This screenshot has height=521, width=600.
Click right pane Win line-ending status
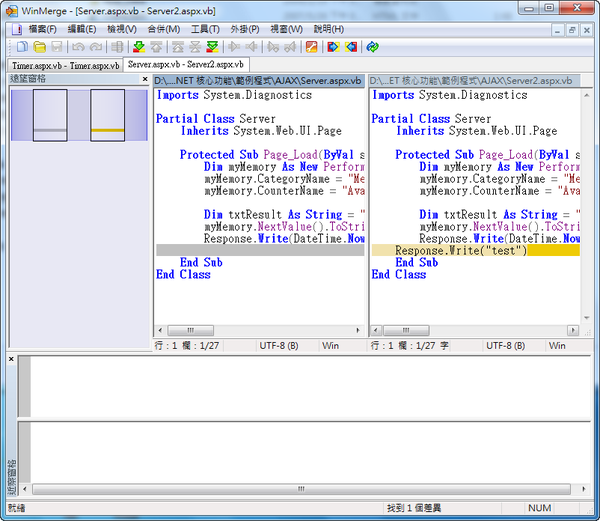(x=557, y=346)
